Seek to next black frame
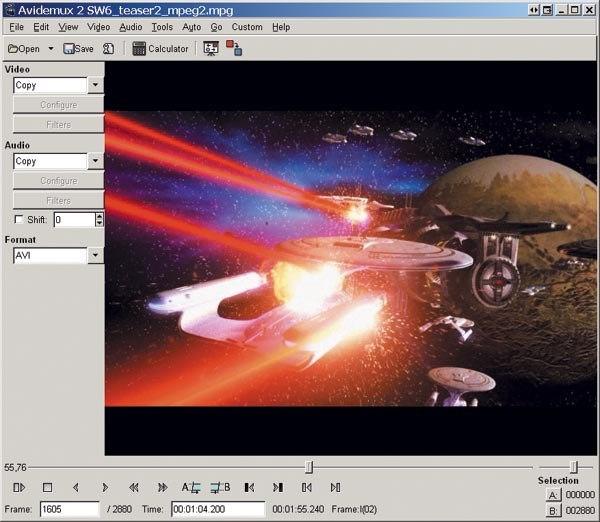 click(278, 488)
